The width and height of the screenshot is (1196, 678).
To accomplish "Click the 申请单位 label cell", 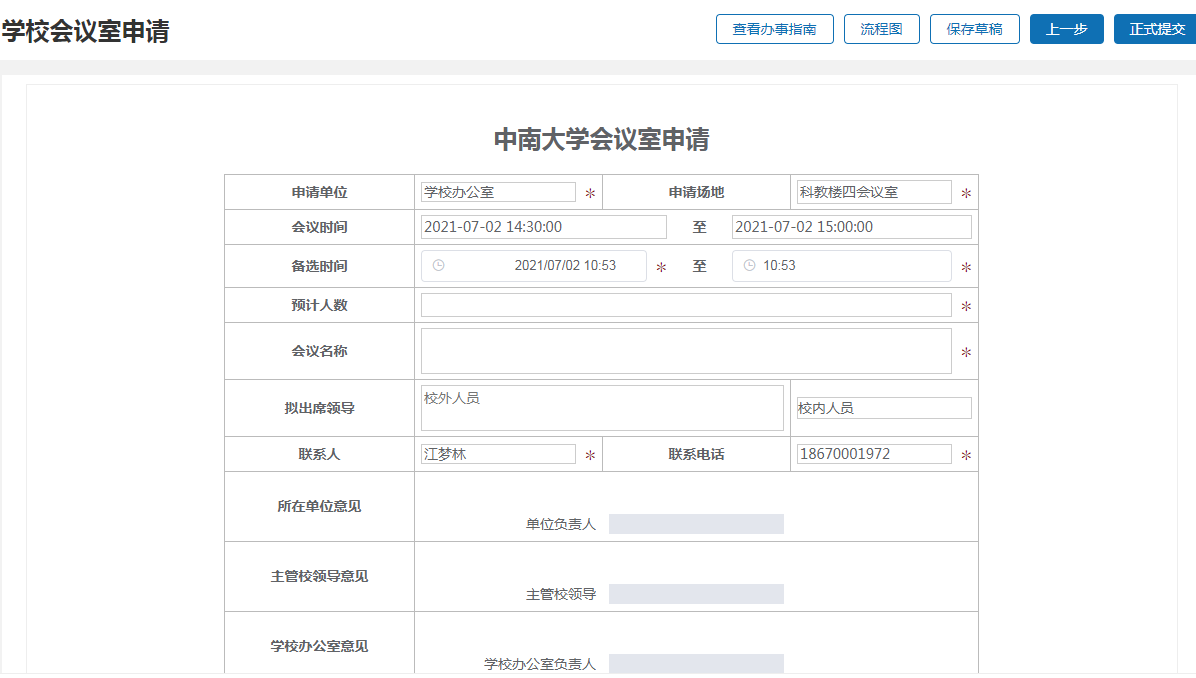I will 320,192.
